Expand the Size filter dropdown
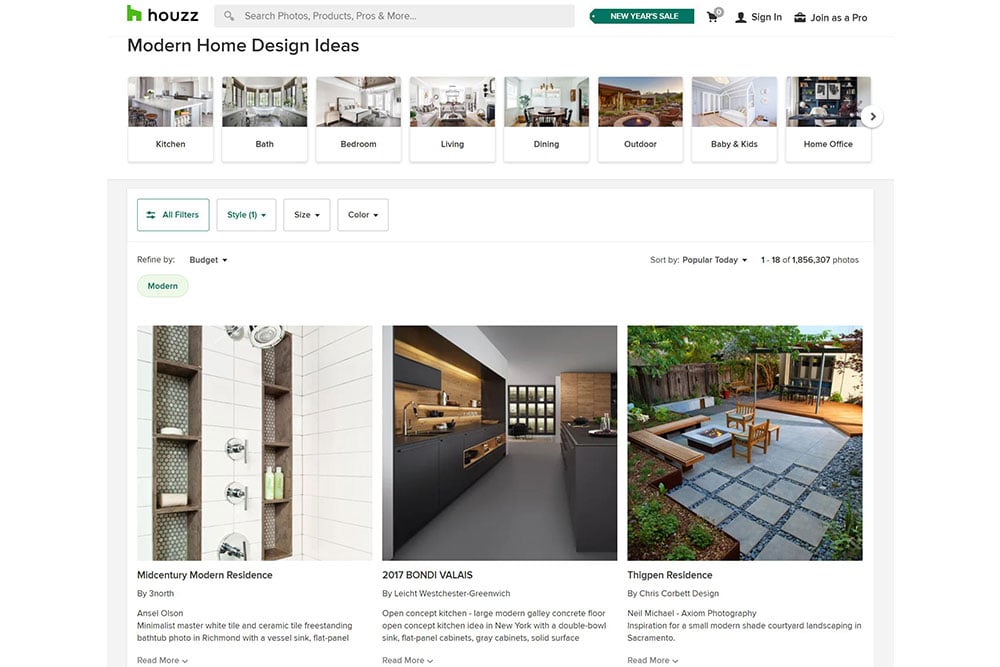The width and height of the screenshot is (1000, 667). [307, 215]
